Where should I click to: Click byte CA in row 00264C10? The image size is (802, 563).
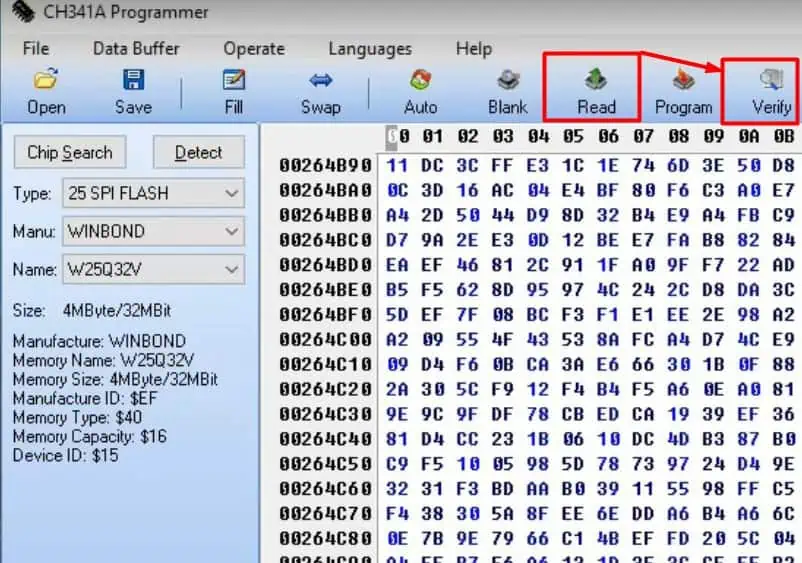[538, 365]
